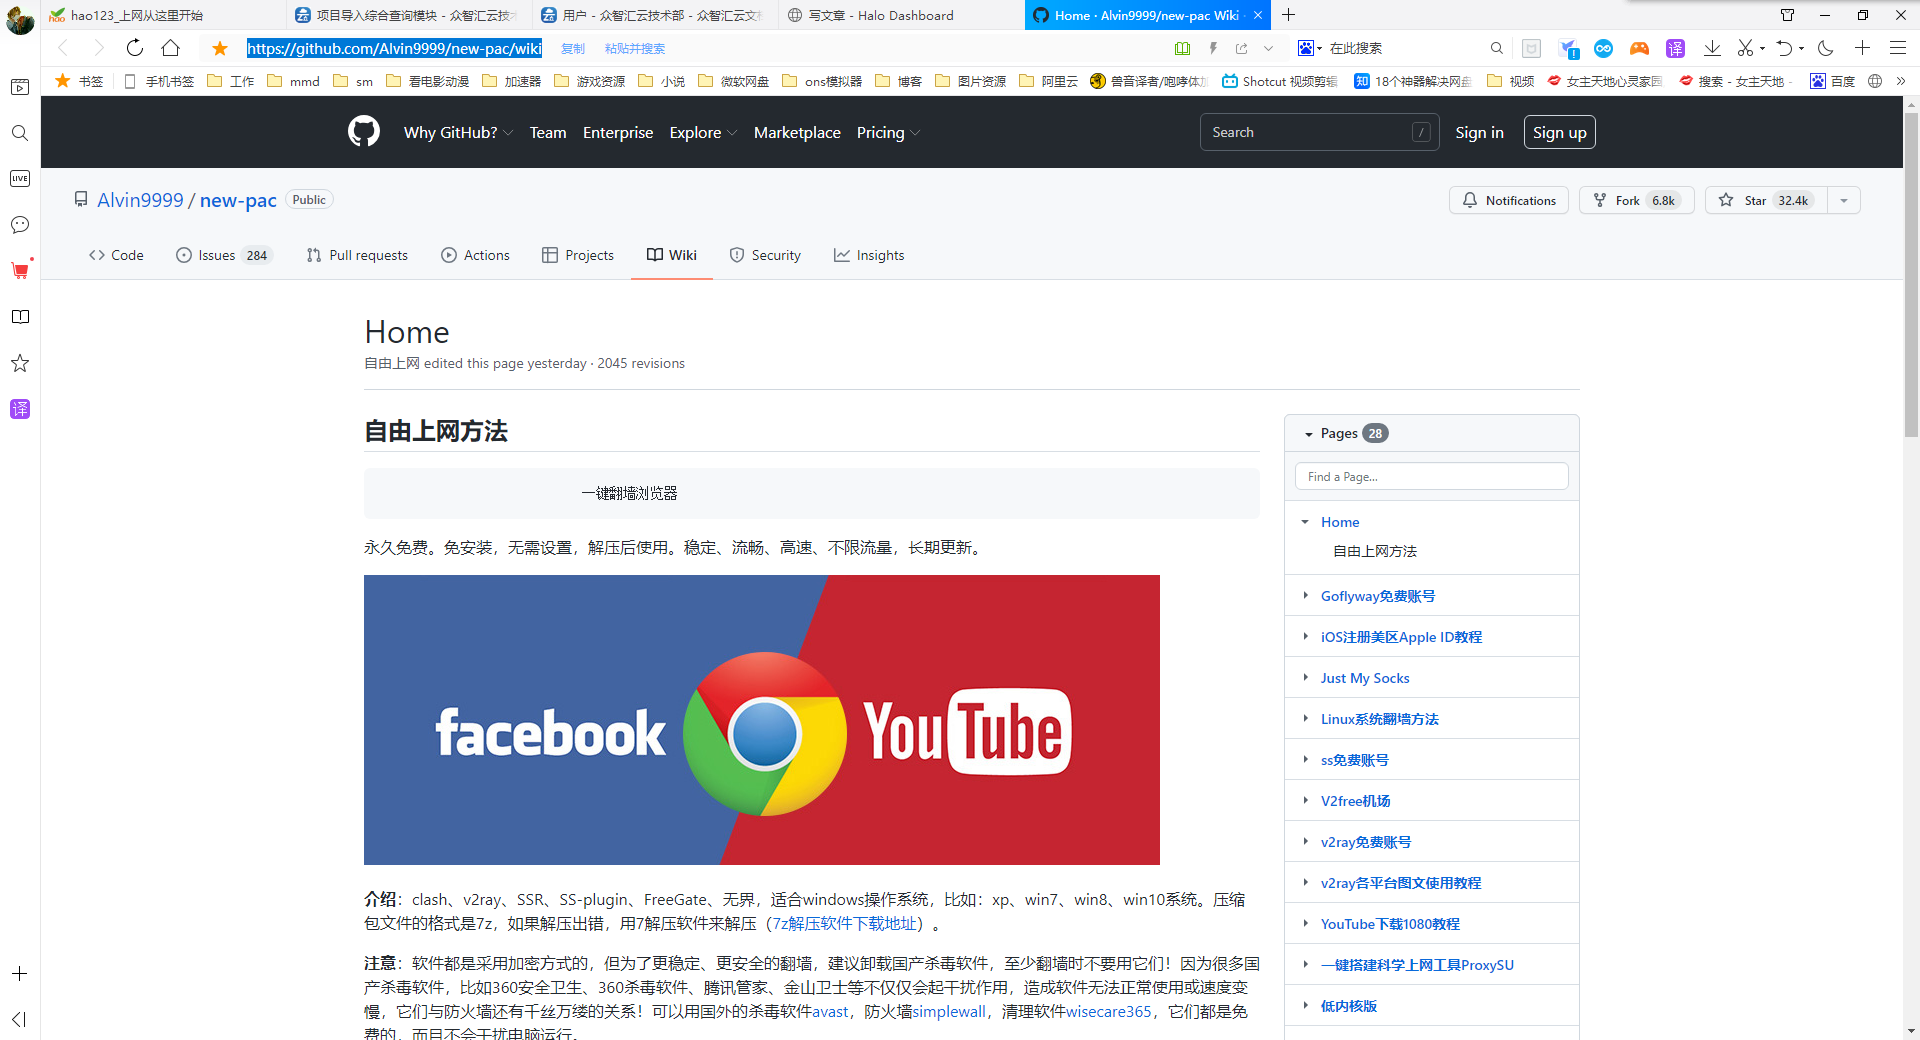Click the facebook Chrome YouTube banner image
Image resolution: width=1920 pixels, height=1040 pixels.
point(762,720)
